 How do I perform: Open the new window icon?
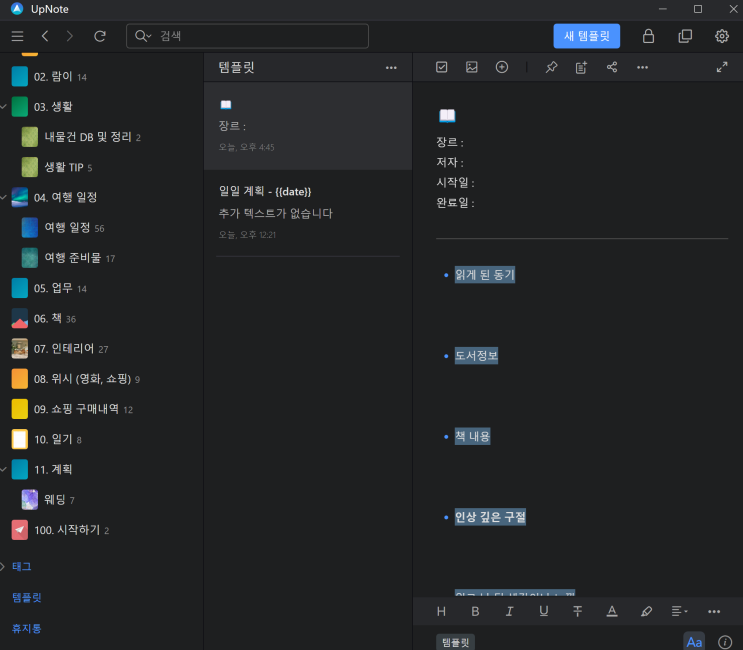[685, 36]
